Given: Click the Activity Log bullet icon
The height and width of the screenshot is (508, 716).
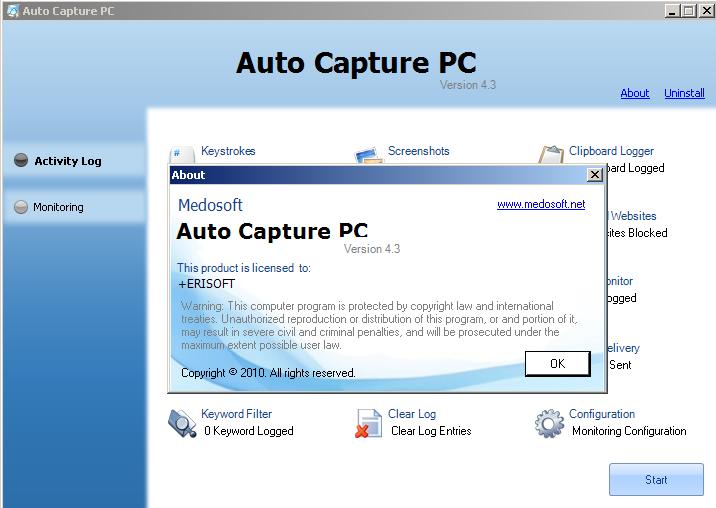Looking at the screenshot, I should (x=21, y=160).
